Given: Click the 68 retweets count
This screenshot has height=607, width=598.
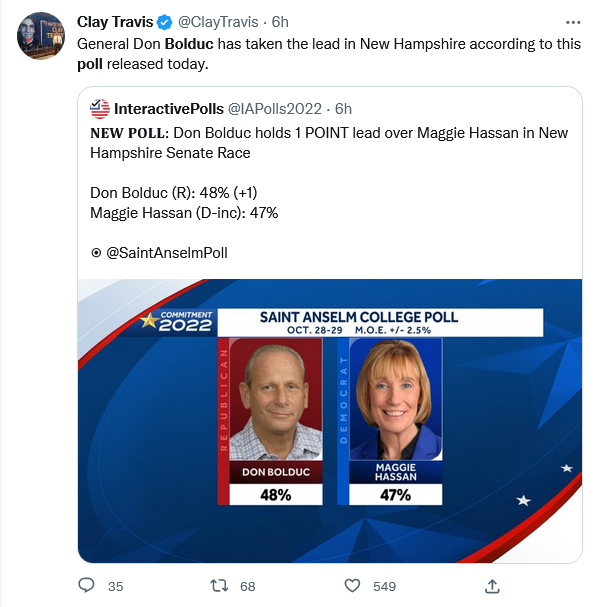Looking at the screenshot, I should (248, 586).
